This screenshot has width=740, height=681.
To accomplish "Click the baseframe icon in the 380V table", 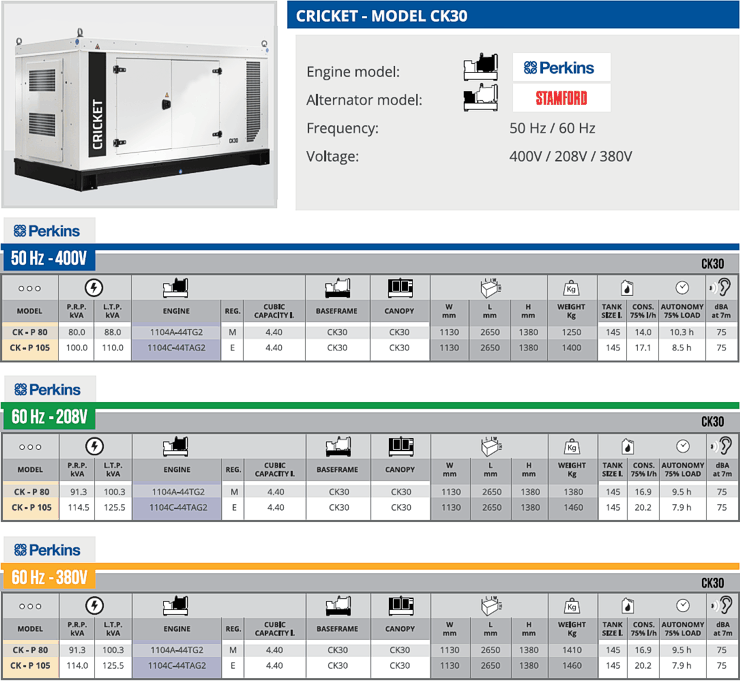I will point(338,605).
